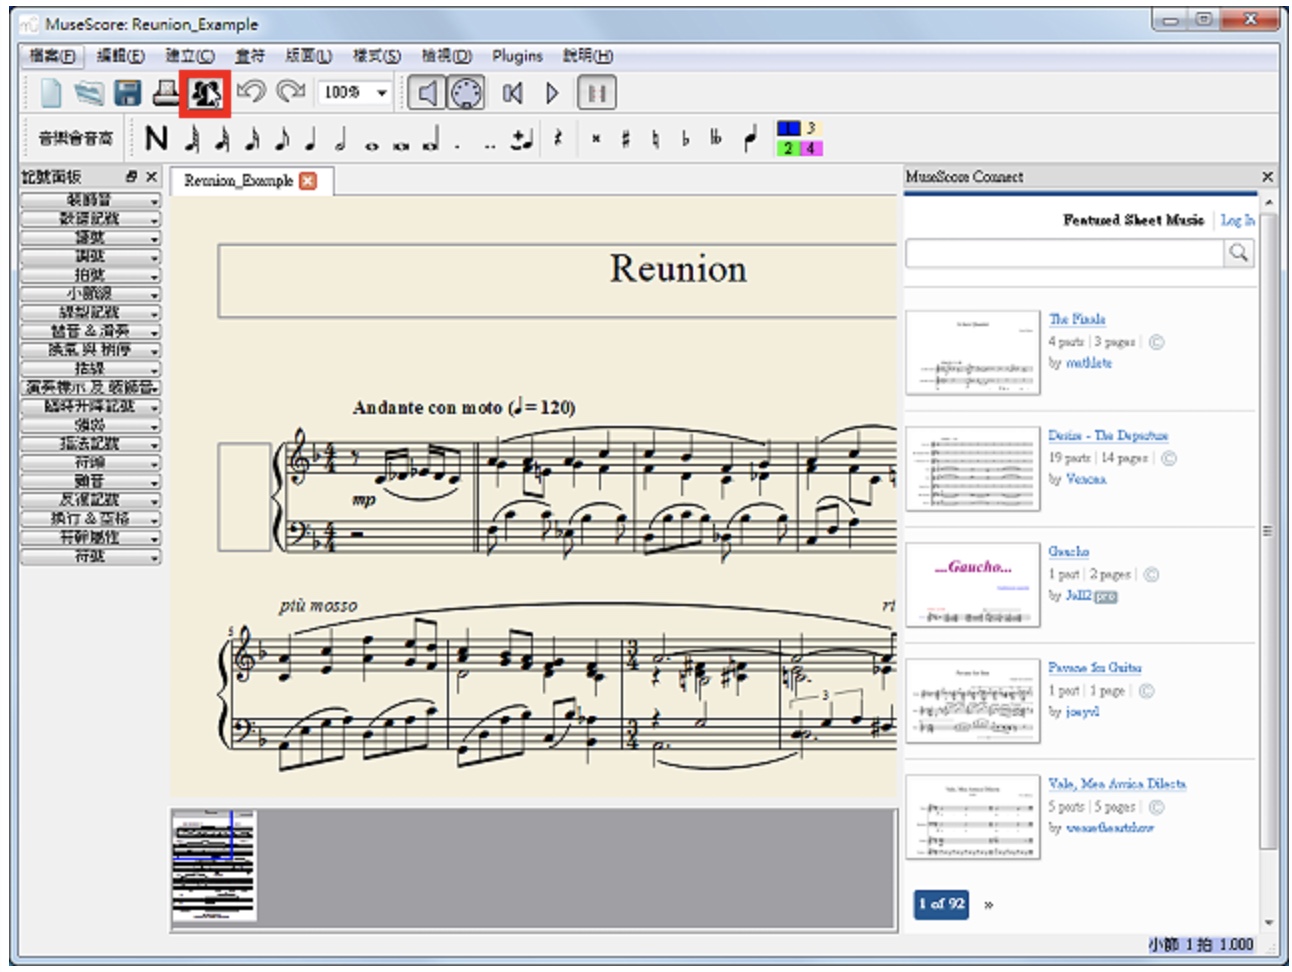
Task: Open the 檔案(F) file menu
Action: (52, 56)
